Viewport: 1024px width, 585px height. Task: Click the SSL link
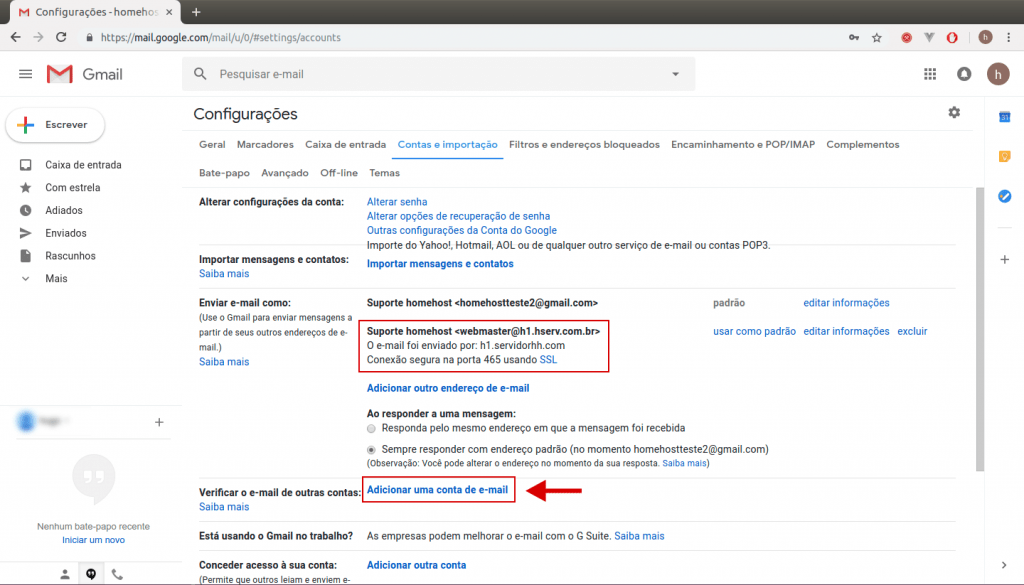(x=549, y=360)
